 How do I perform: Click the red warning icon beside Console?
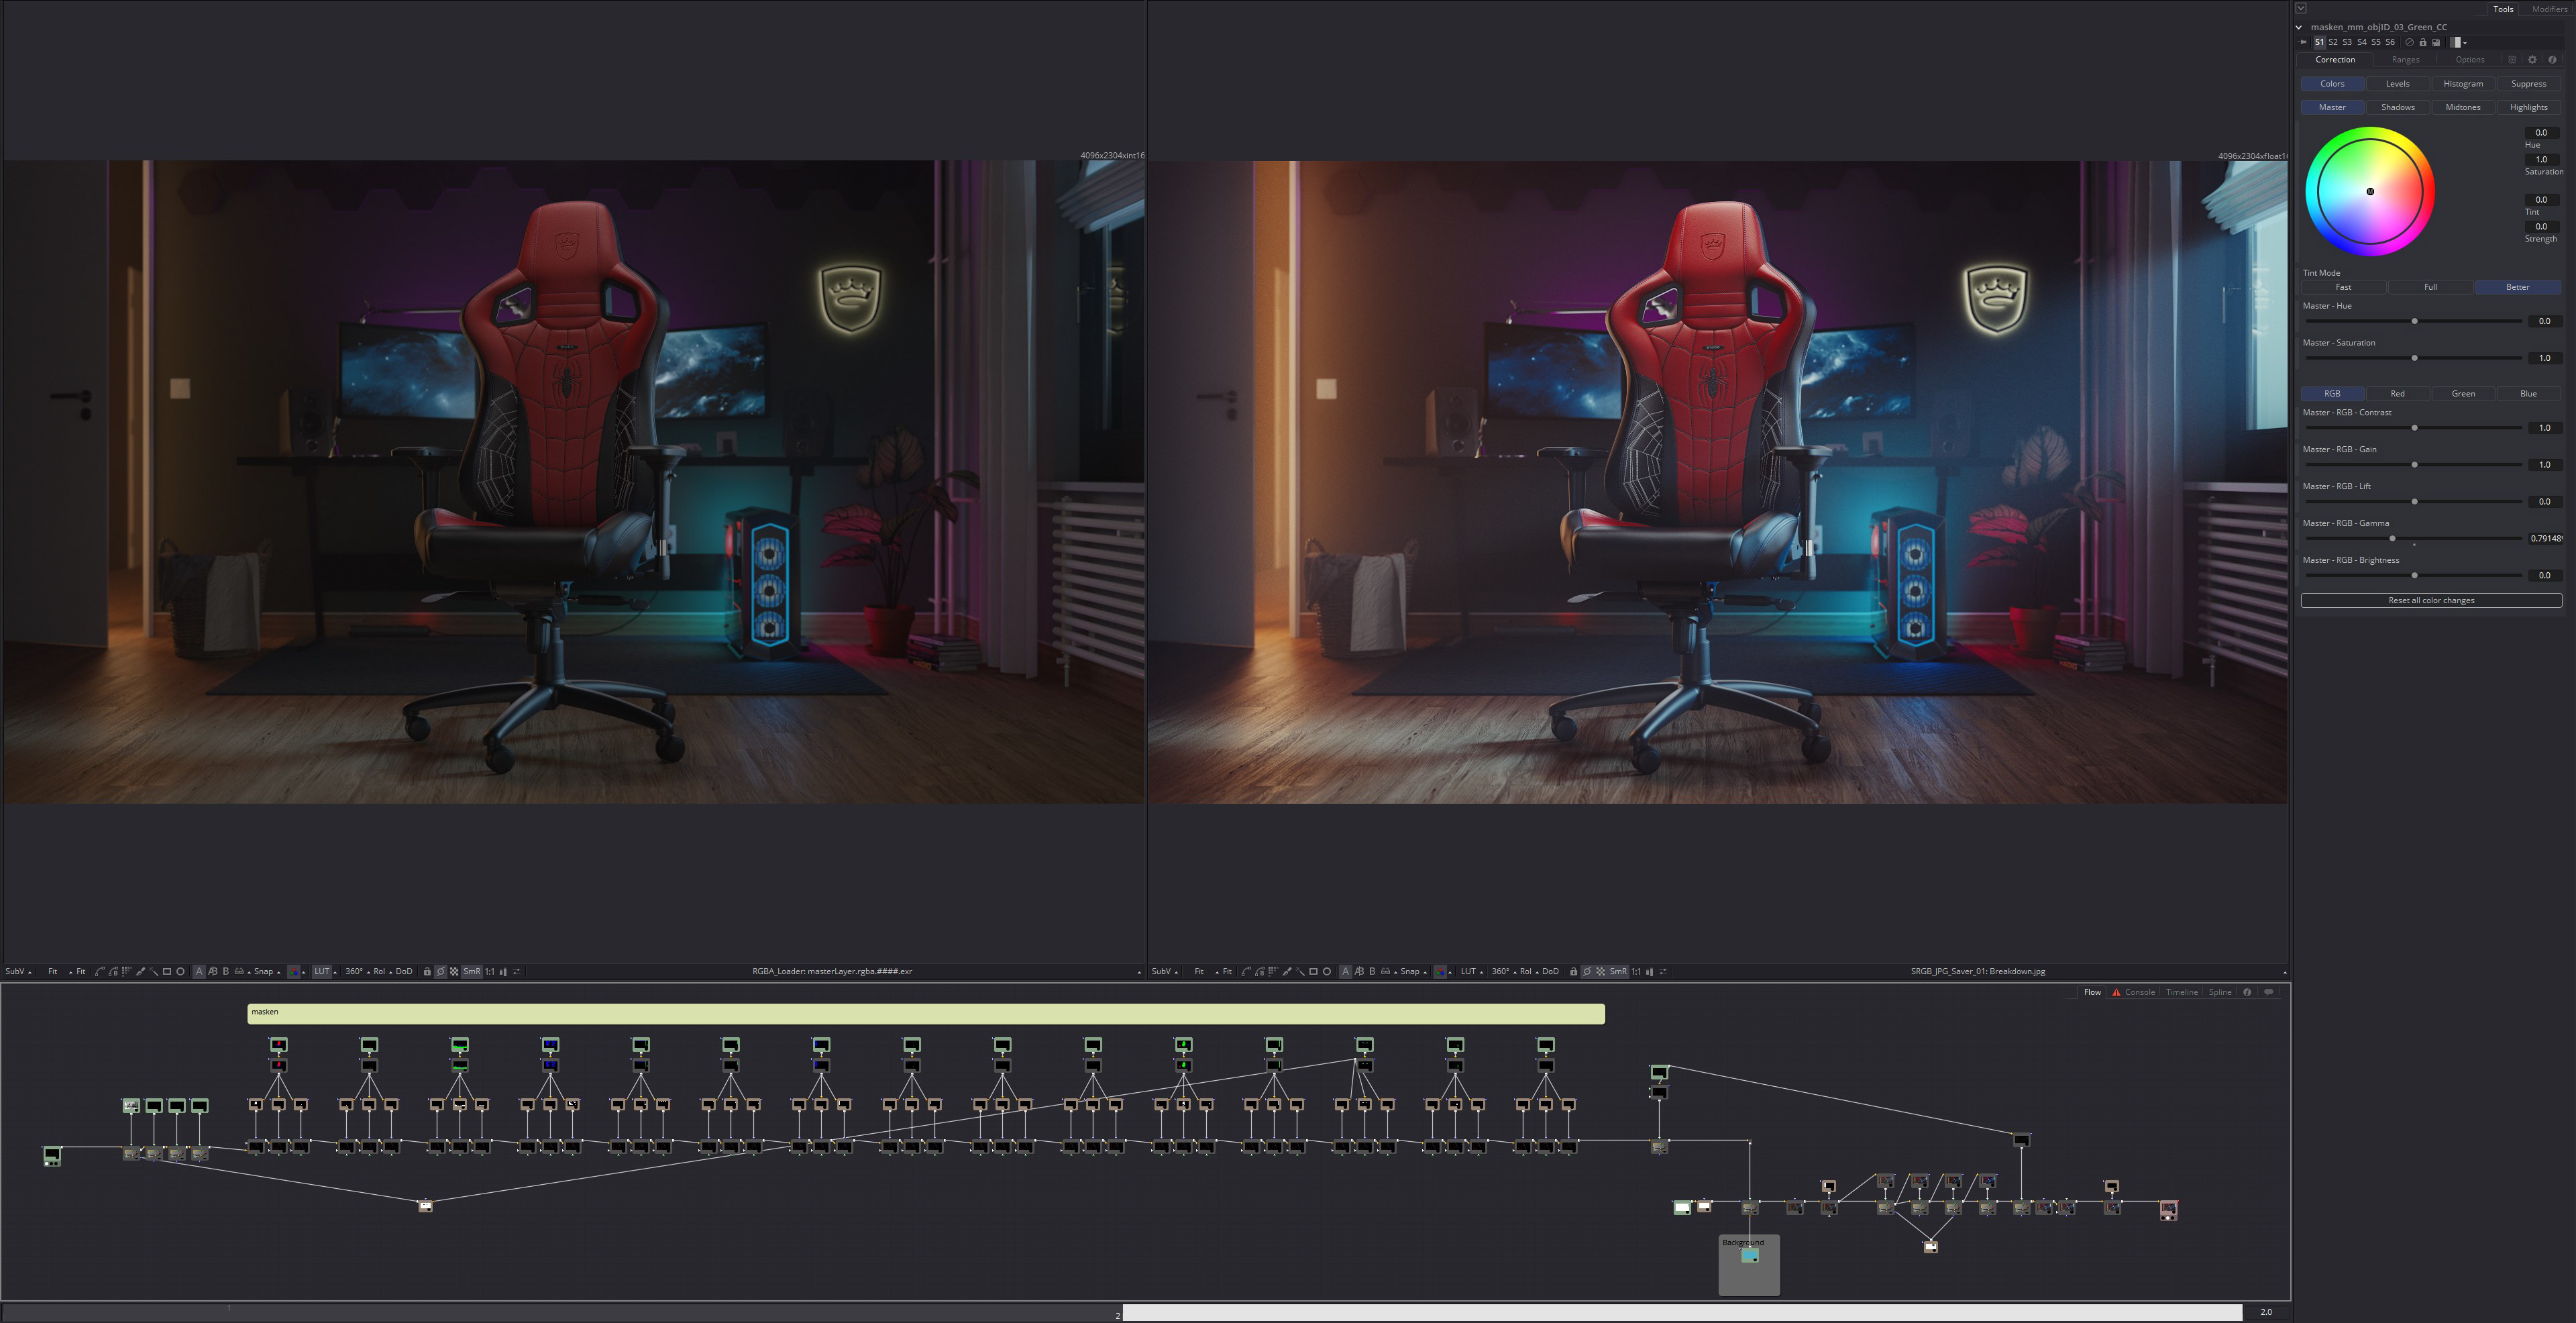click(2116, 992)
